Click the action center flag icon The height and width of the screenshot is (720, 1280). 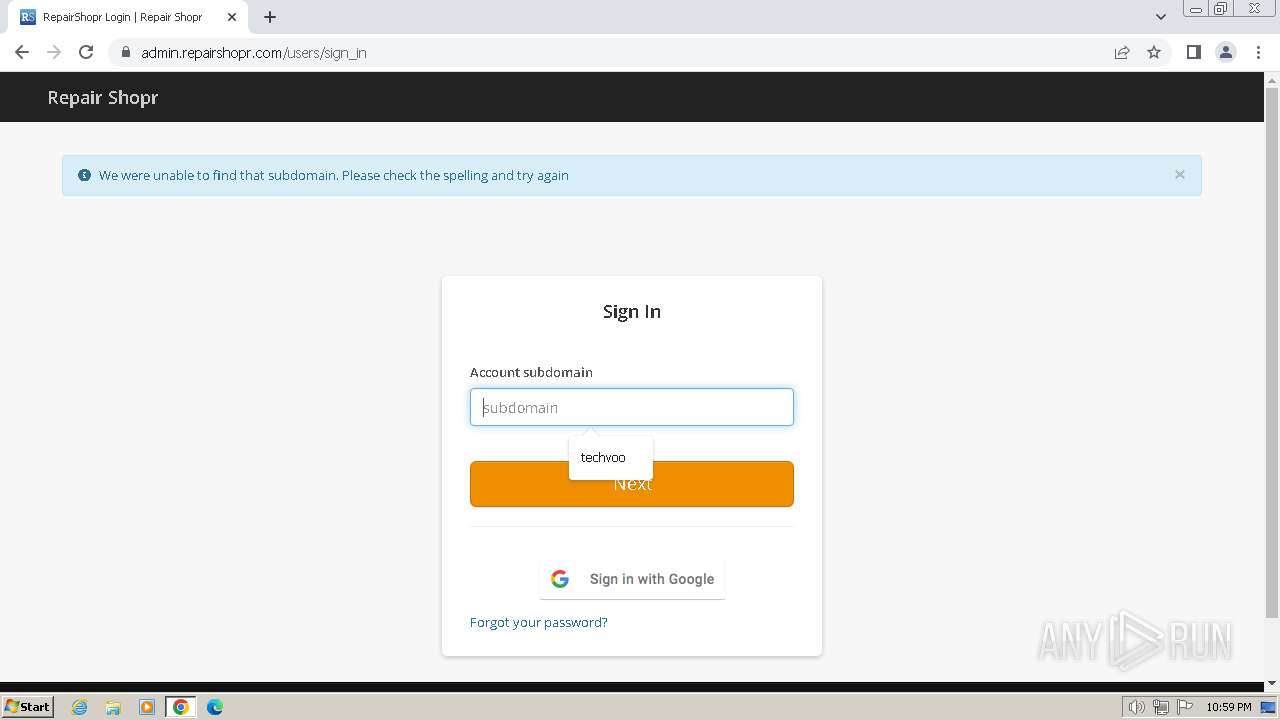pos(1185,707)
